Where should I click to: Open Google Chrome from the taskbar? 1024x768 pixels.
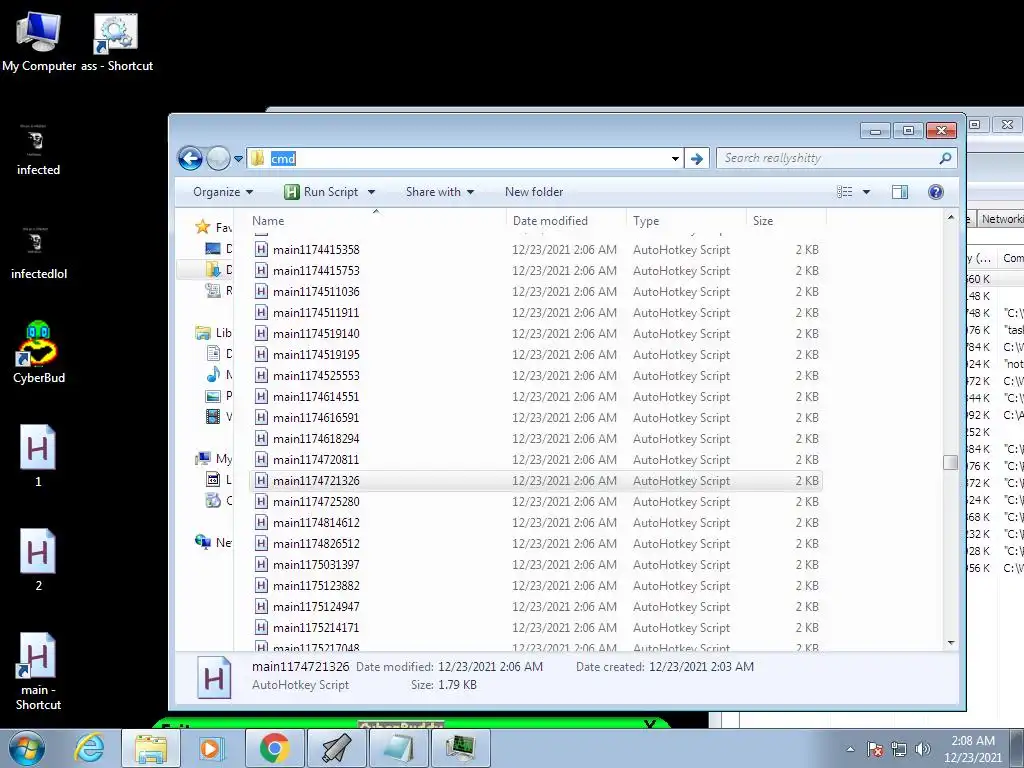coord(274,748)
